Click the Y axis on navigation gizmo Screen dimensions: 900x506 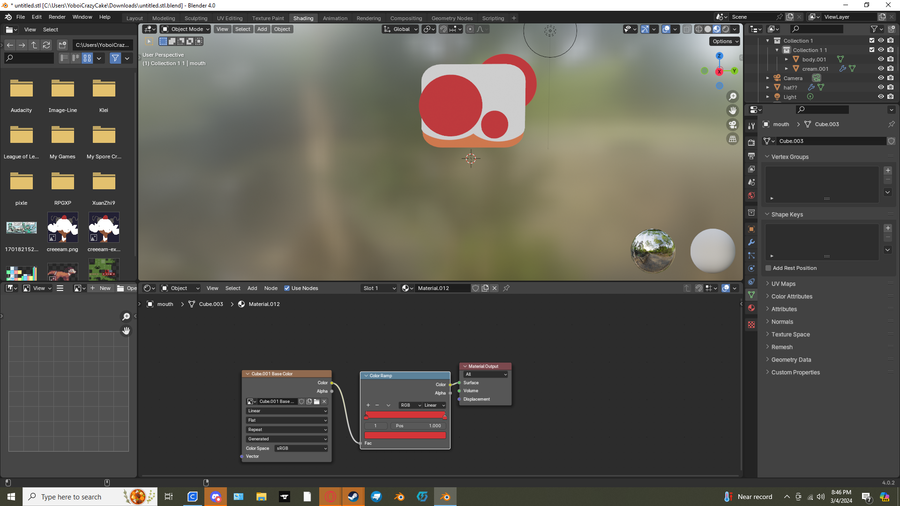pyautogui.click(x=734, y=71)
